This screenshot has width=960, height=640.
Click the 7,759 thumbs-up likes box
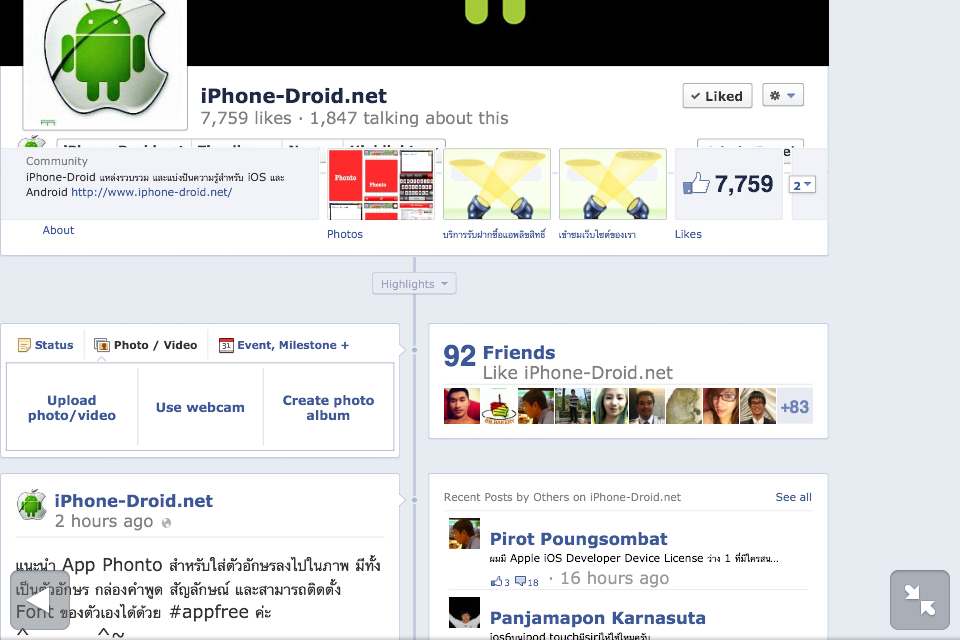[729, 184]
